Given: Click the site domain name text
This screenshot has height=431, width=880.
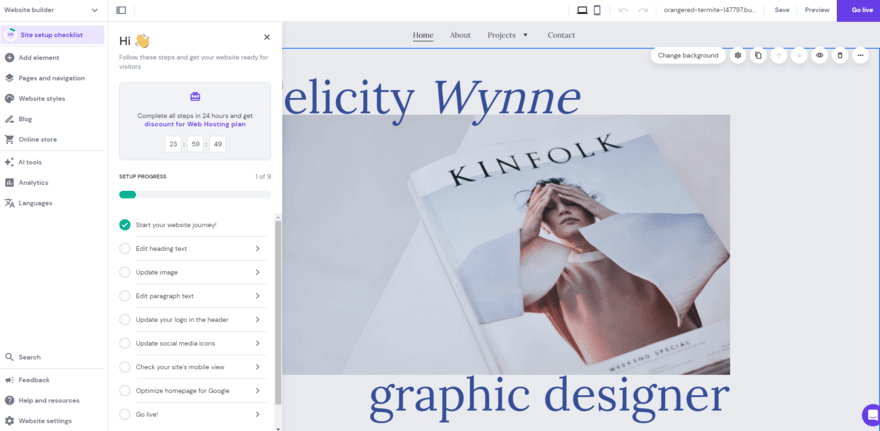Looking at the screenshot, I should 709,10.
